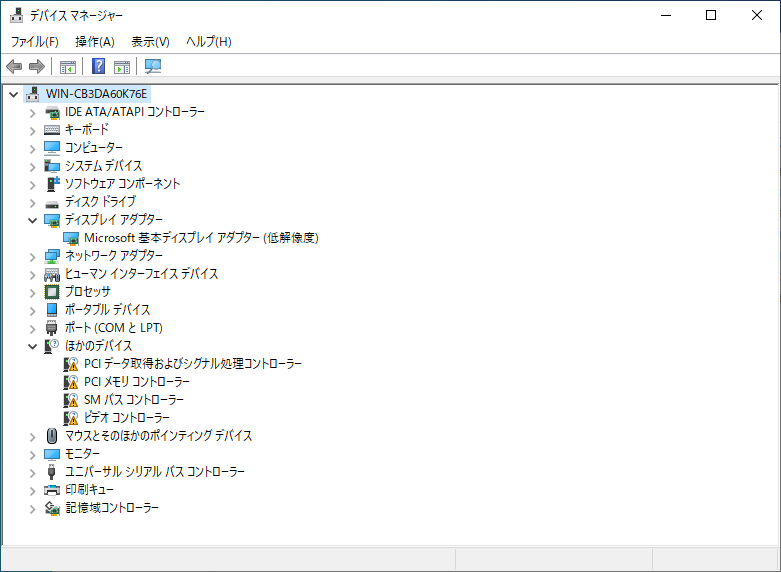Select the SM バス コントローラー entry
Screen dimensions: 781x572
point(134,400)
